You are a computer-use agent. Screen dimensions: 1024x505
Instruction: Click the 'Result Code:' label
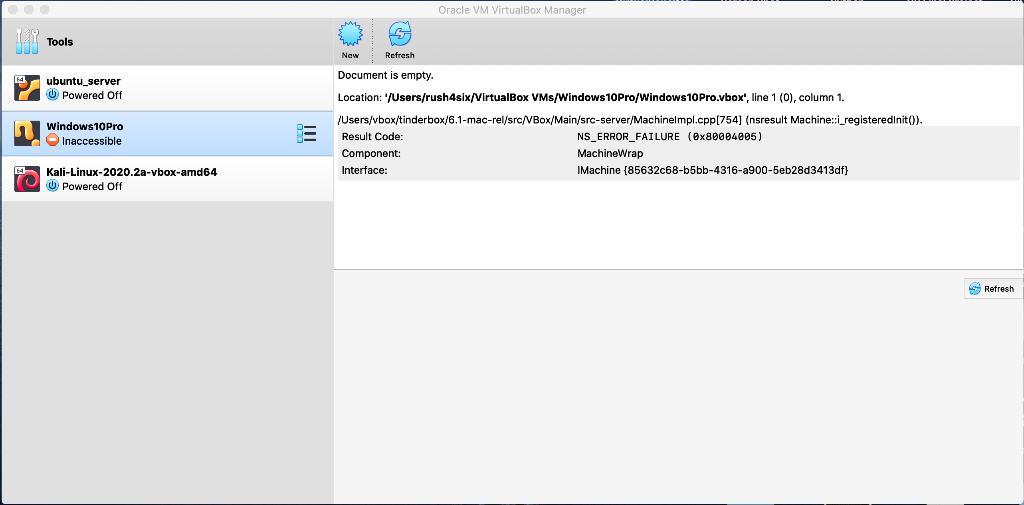(372, 137)
